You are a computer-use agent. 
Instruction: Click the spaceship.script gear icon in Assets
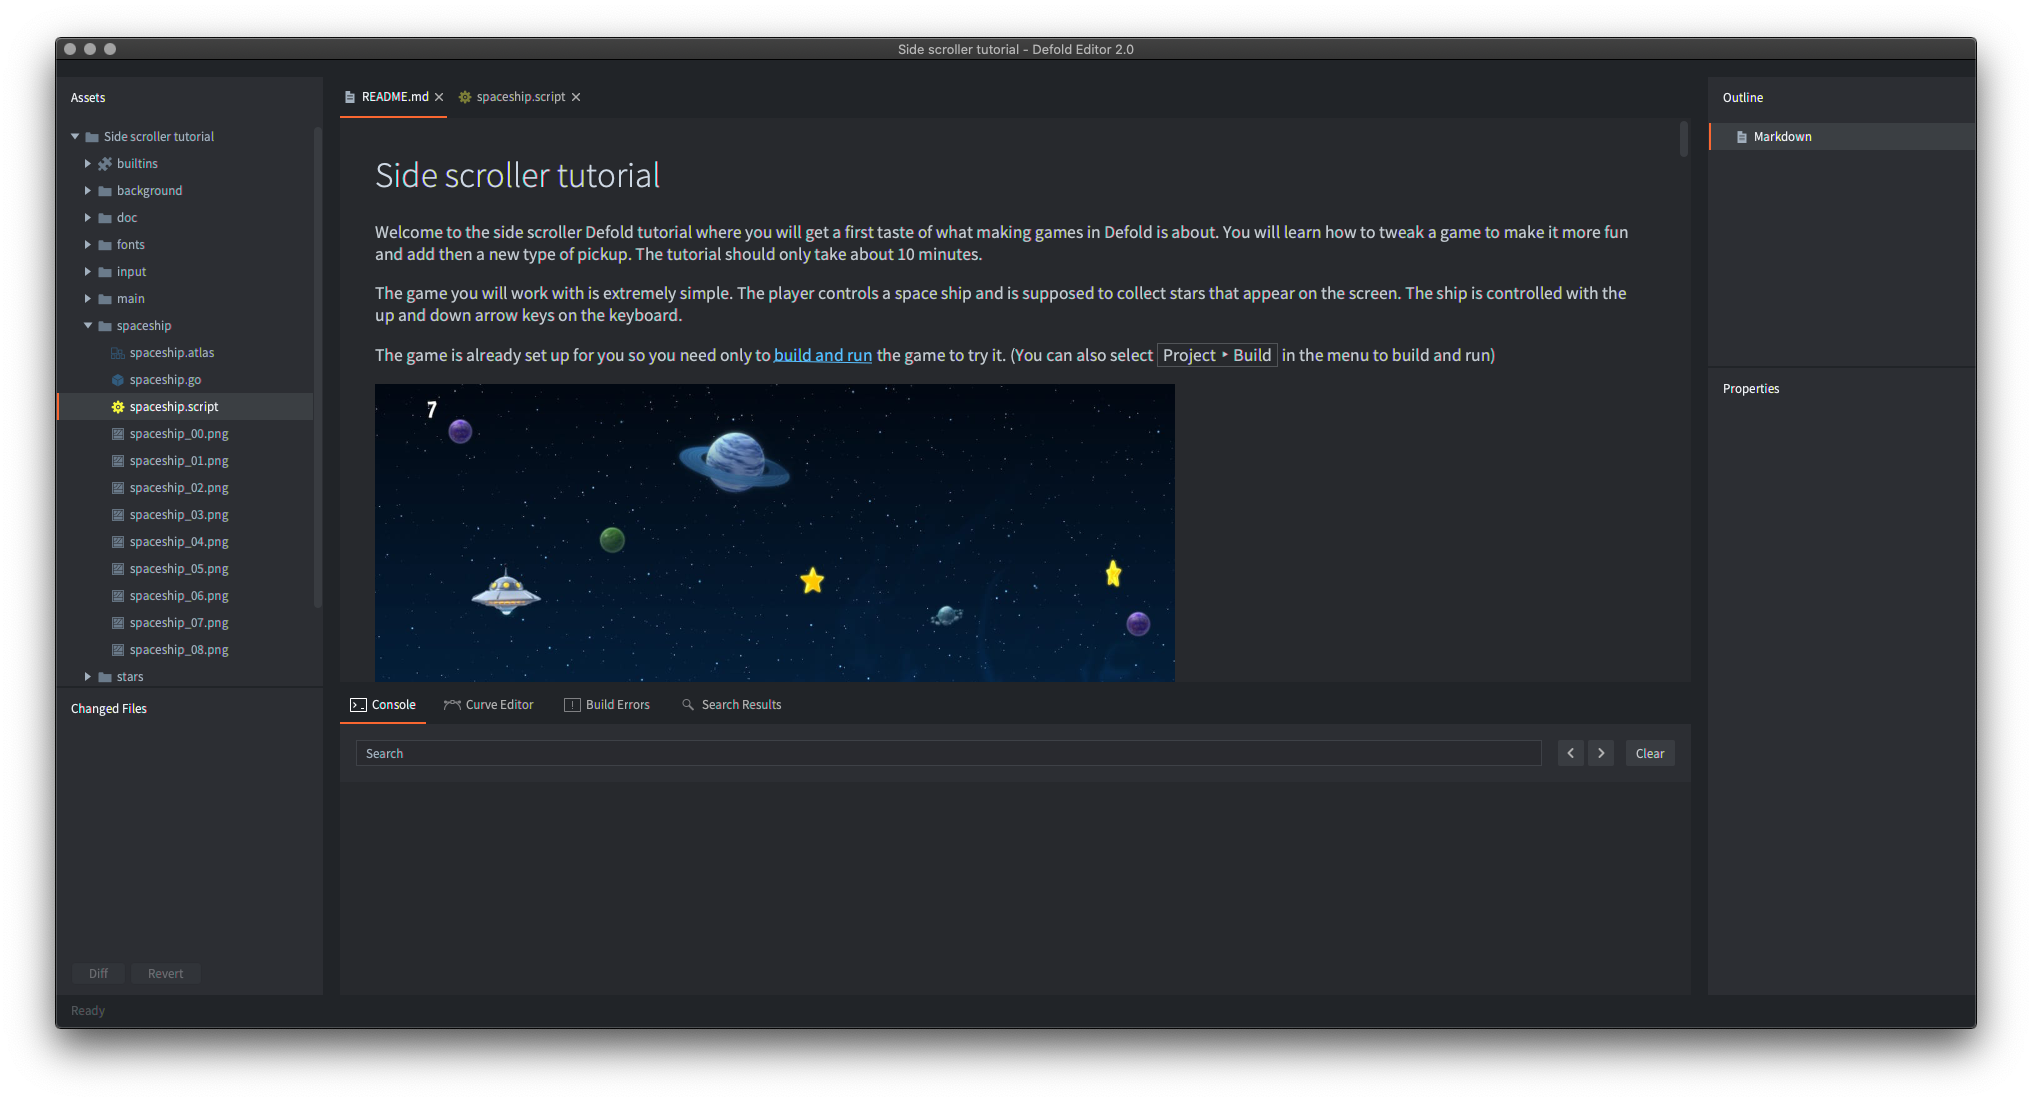(x=118, y=407)
